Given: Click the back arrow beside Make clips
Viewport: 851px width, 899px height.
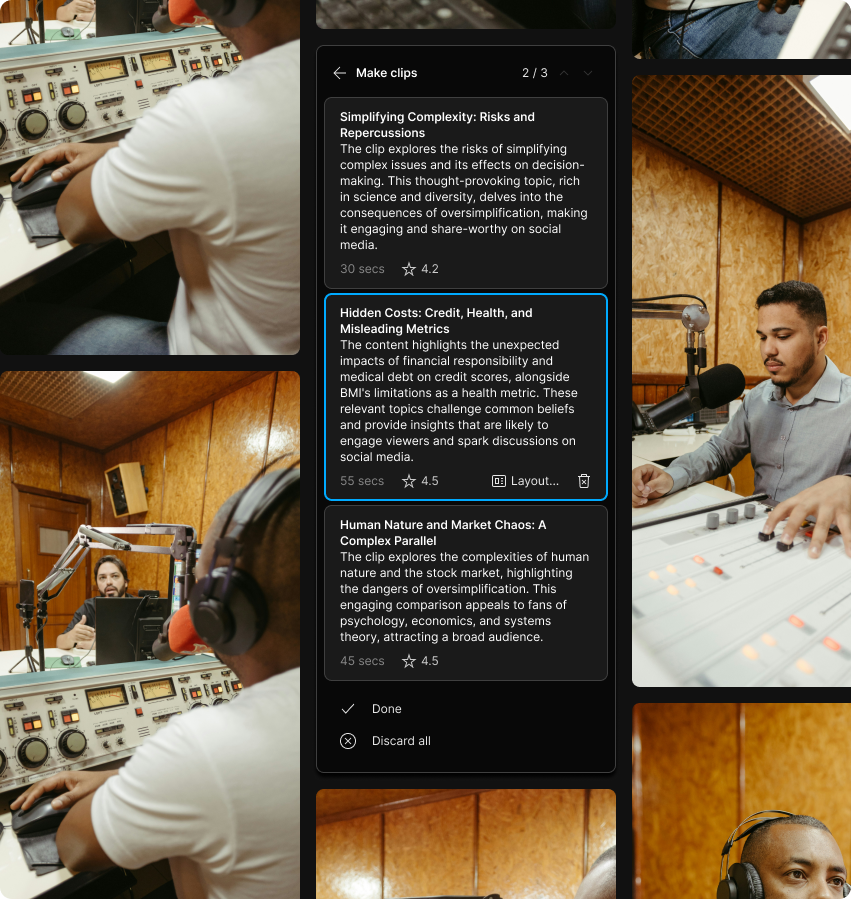Looking at the screenshot, I should pyautogui.click(x=339, y=73).
